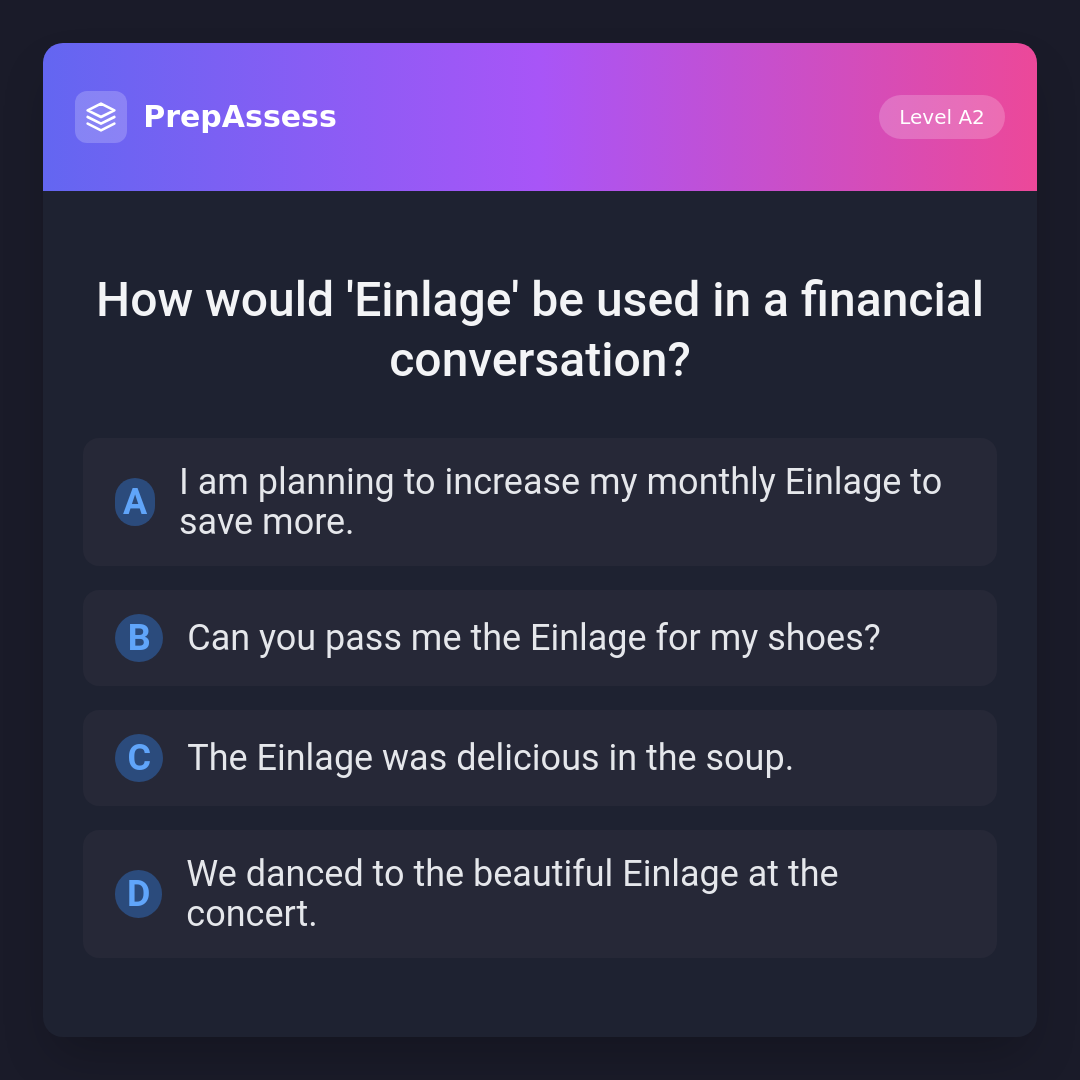Click 'save more.' in option A
Screen dimensions: 1080x1080
[266, 522]
